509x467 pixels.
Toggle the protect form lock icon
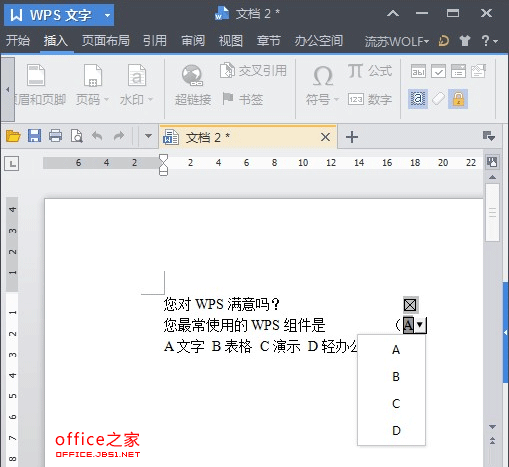tap(458, 99)
